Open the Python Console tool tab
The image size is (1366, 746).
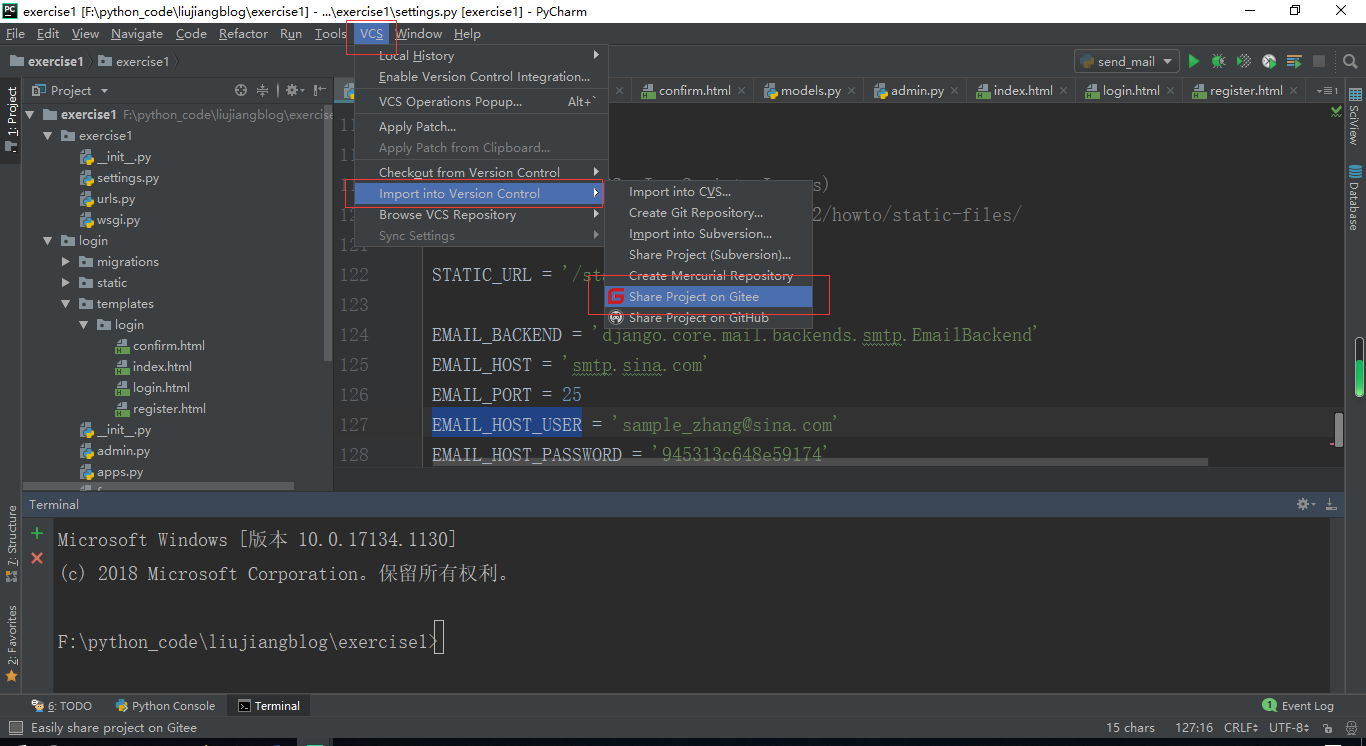coord(165,706)
